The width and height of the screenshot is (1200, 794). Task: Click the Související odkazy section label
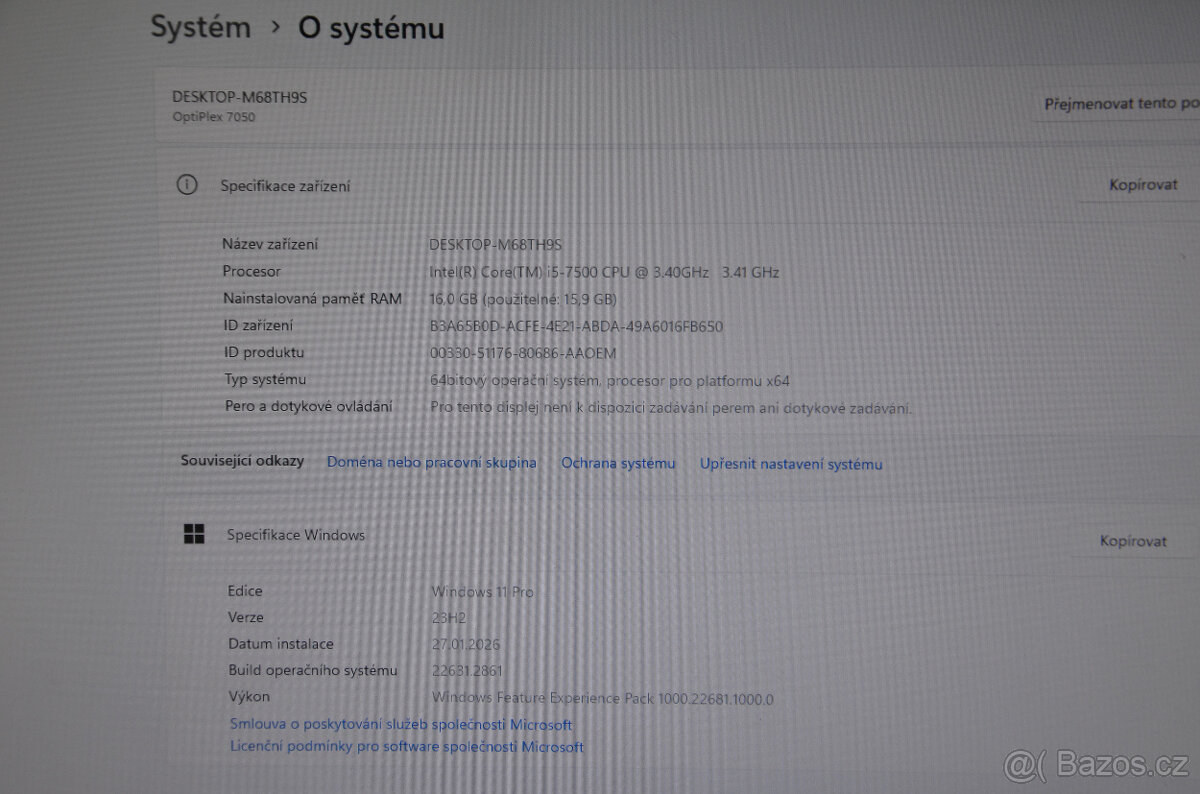pyautogui.click(x=241, y=461)
